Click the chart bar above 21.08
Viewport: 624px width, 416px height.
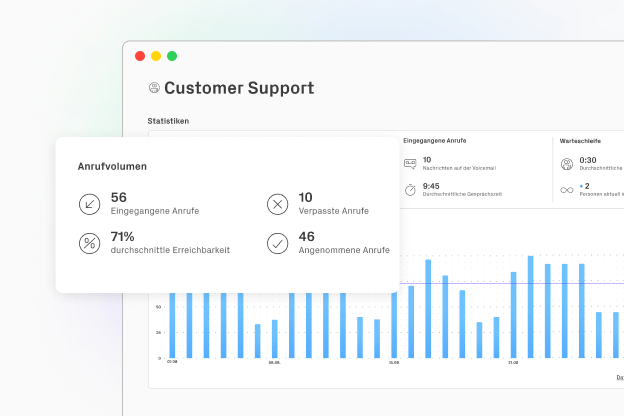[x=513, y=315]
